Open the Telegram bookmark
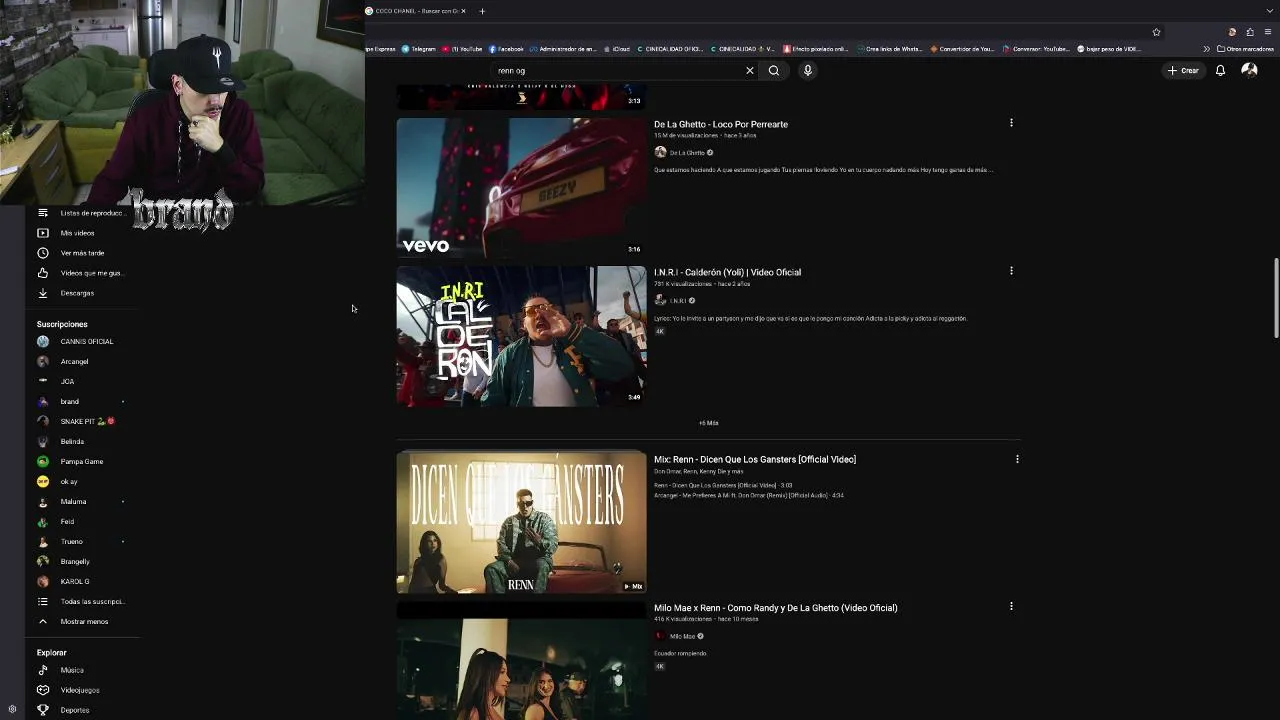 [x=419, y=49]
